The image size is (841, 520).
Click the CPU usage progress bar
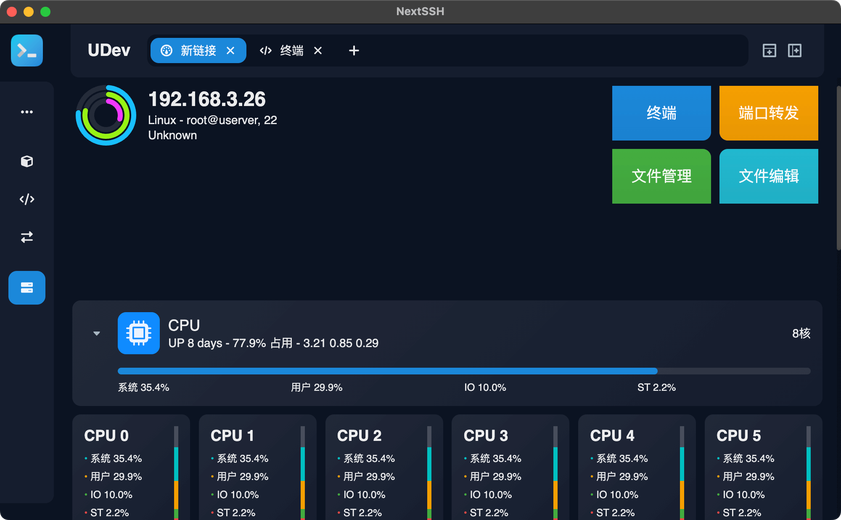(464, 371)
